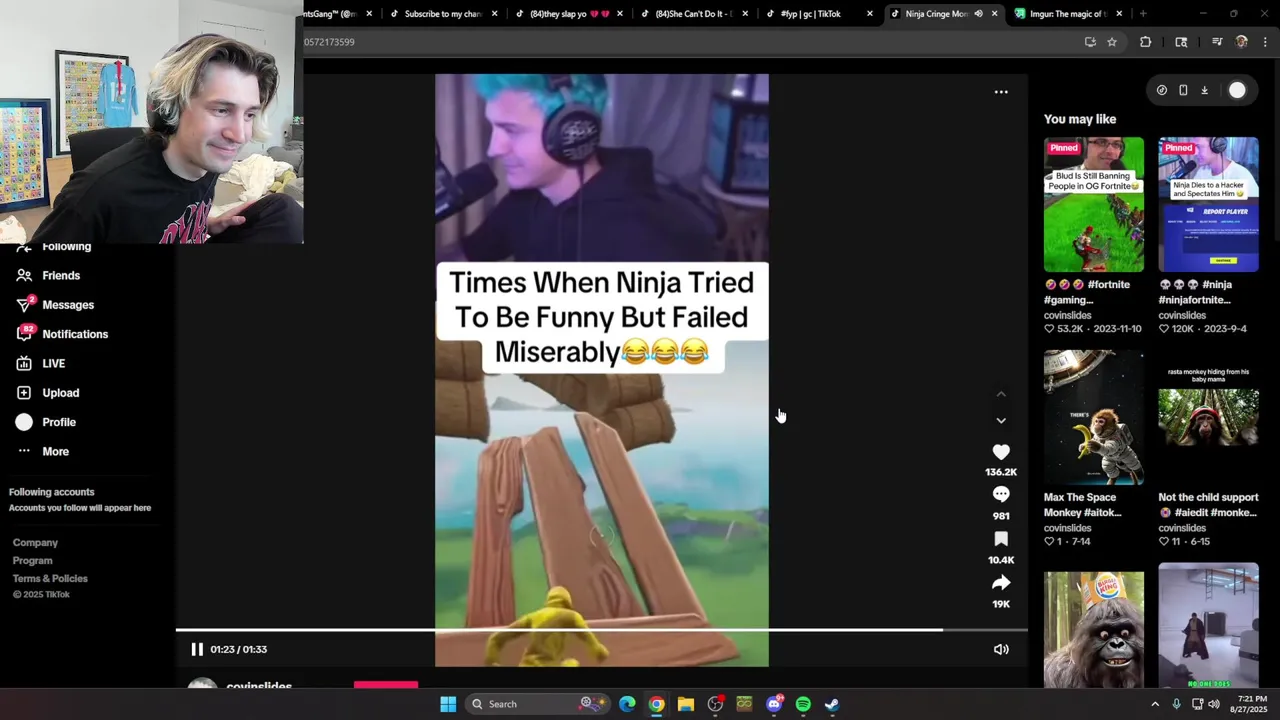Click the Upload plus icon

coord(24,393)
